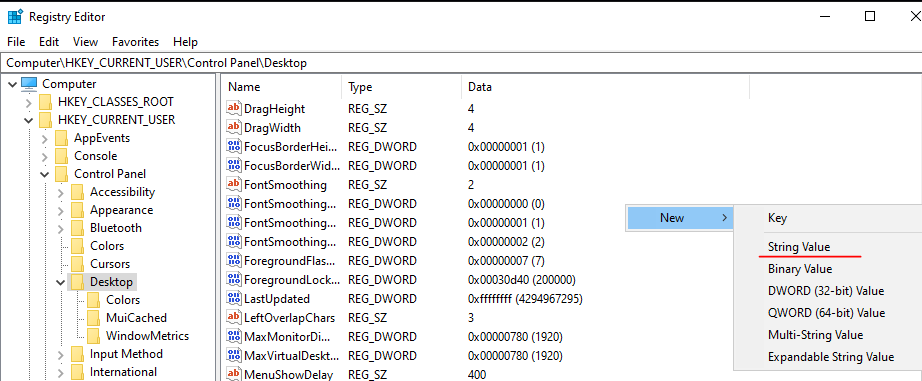Click the HKEY_CURRENT_USER folder icon

[x=46, y=120]
